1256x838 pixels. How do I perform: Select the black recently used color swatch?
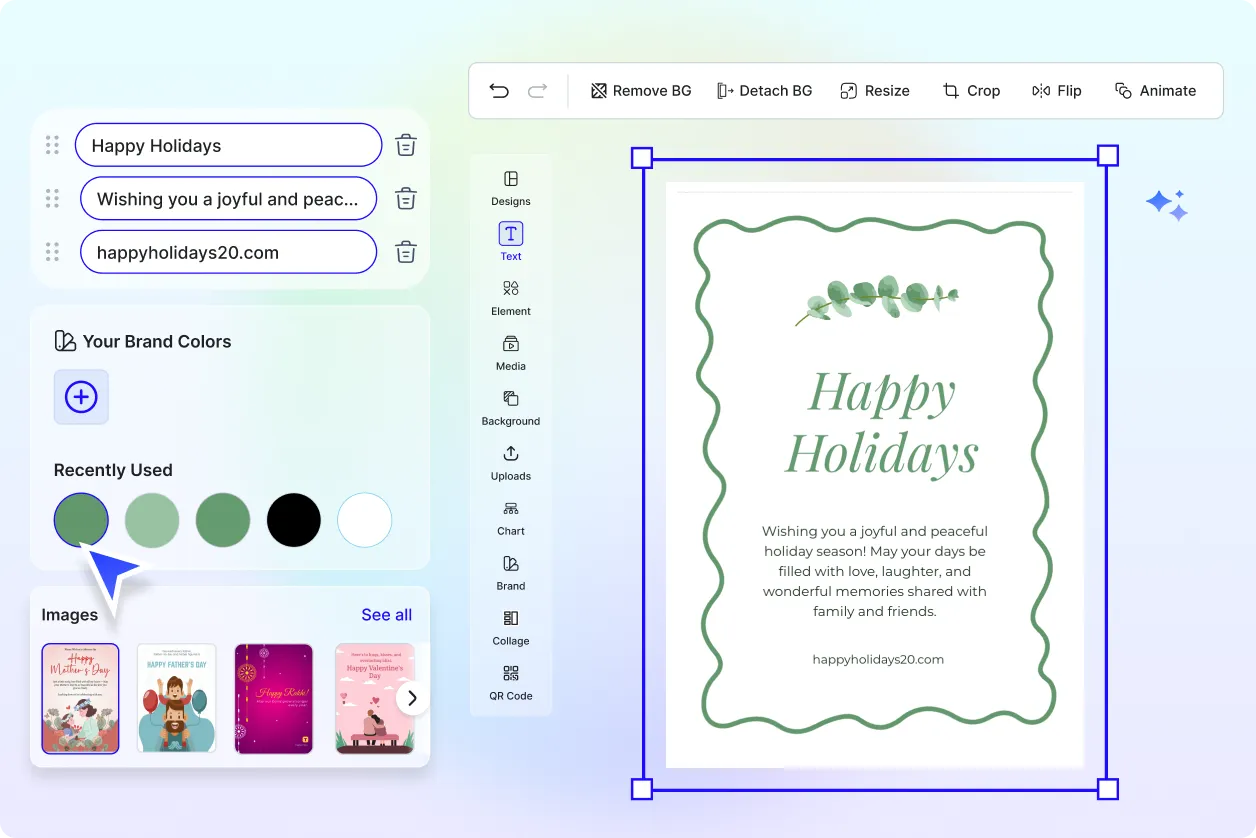(x=293, y=519)
